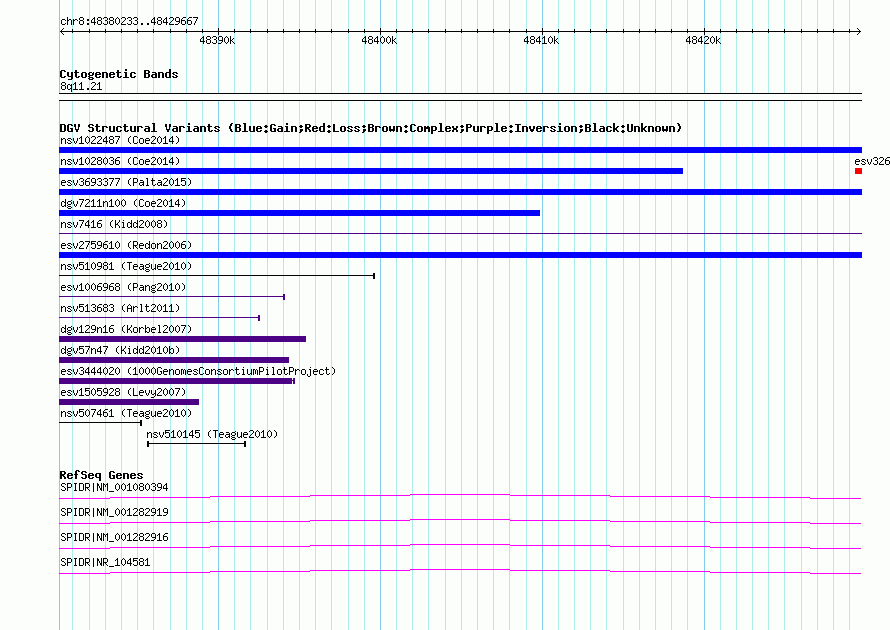This screenshot has height=630, width=890.
Task: Open the dgv129n16 (Korbel2007) label
Action: [126, 329]
